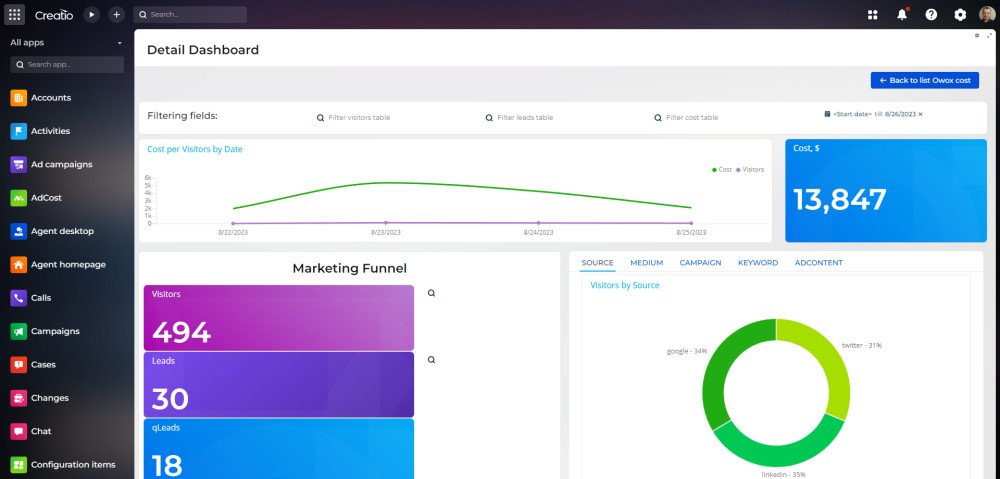The width and height of the screenshot is (1000, 479).
Task: Switch to the CAMPAIGN tab
Action: [x=700, y=263]
